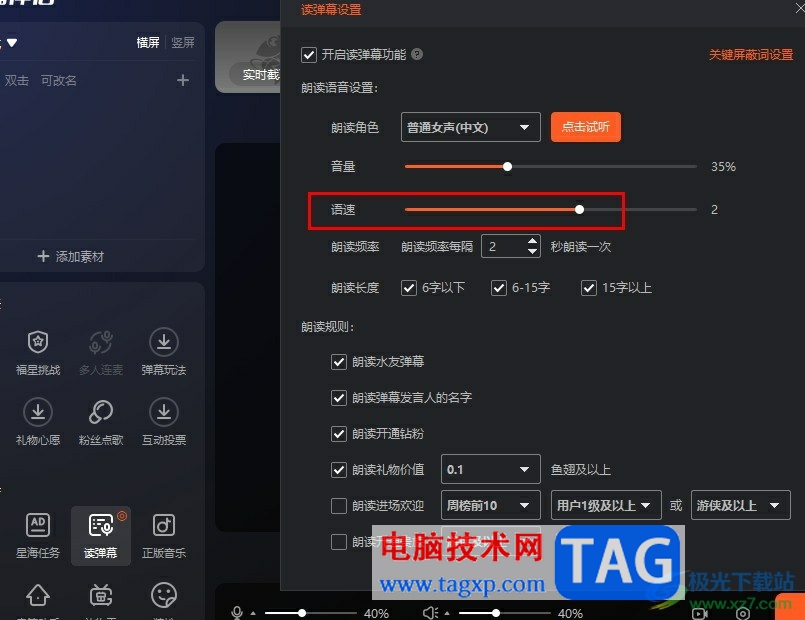The image size is (805, 620).
Task: Click the speaker icon in bottom bar
Action: tap(430, 613)
